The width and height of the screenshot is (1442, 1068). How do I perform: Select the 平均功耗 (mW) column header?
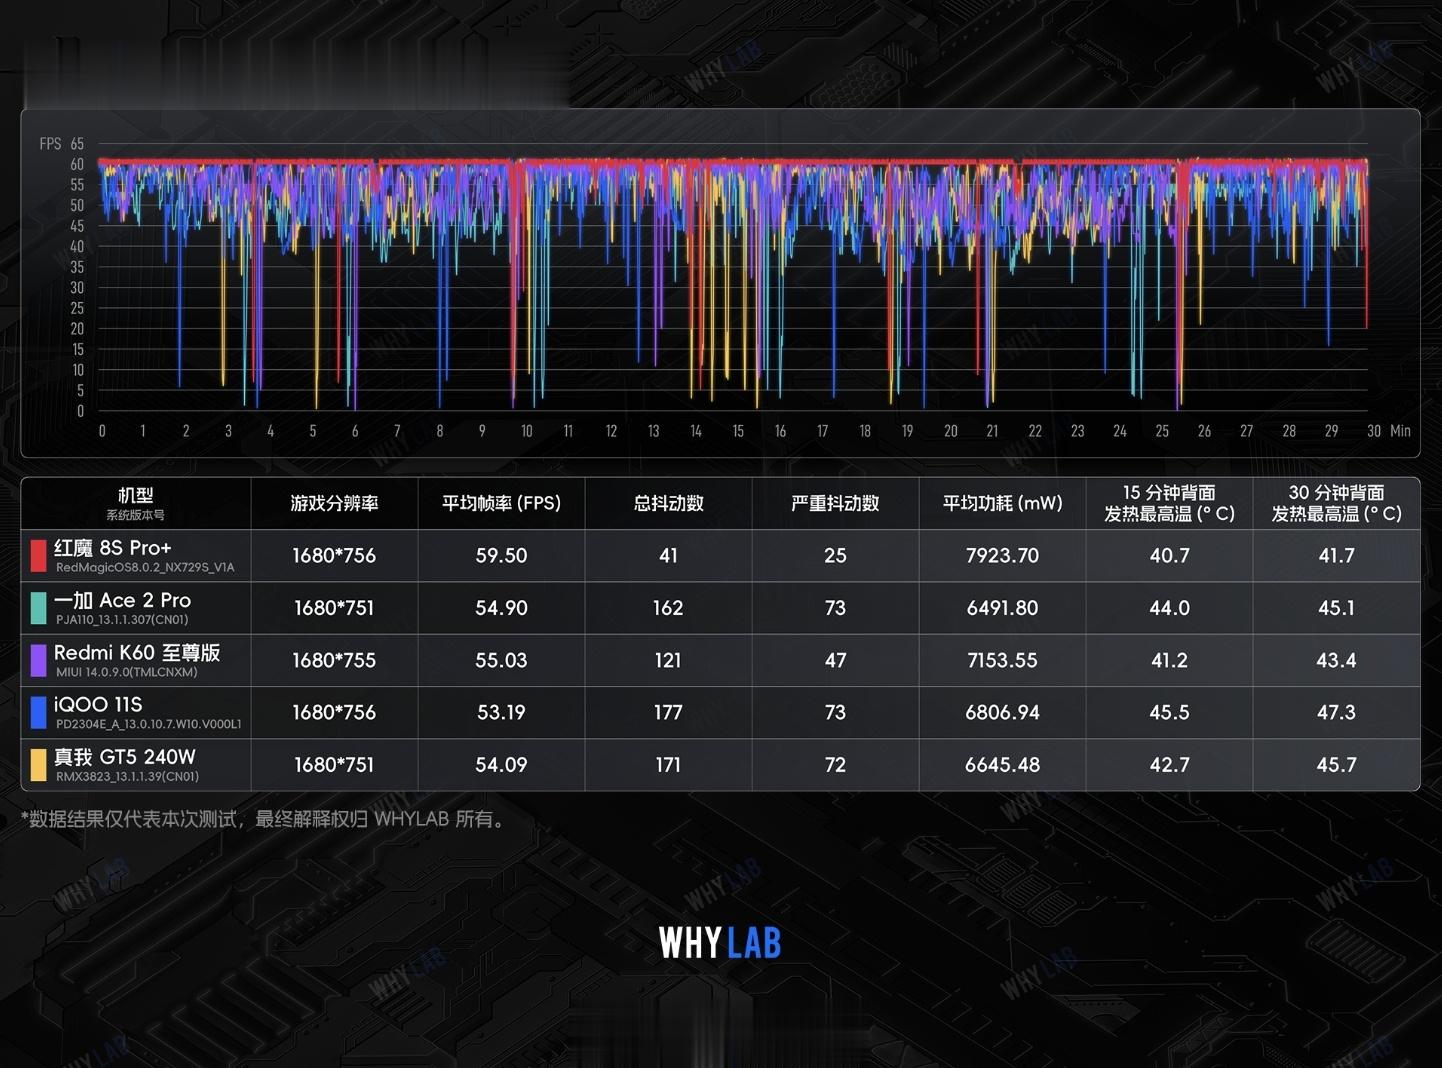[x=1002, y=503]
